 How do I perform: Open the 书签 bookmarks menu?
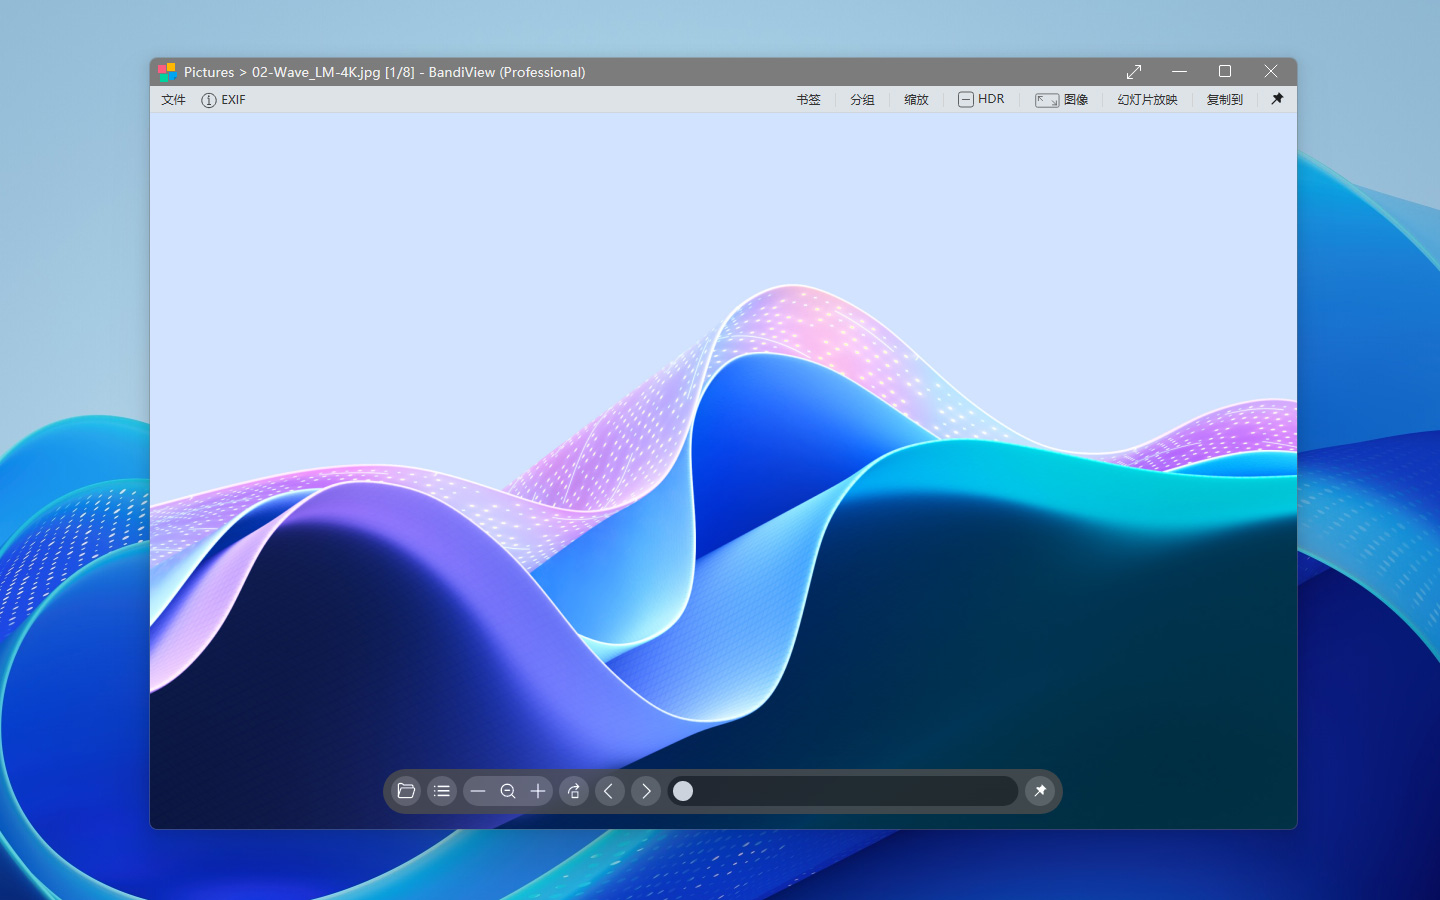pyautogui.click(x=808, y=100)
